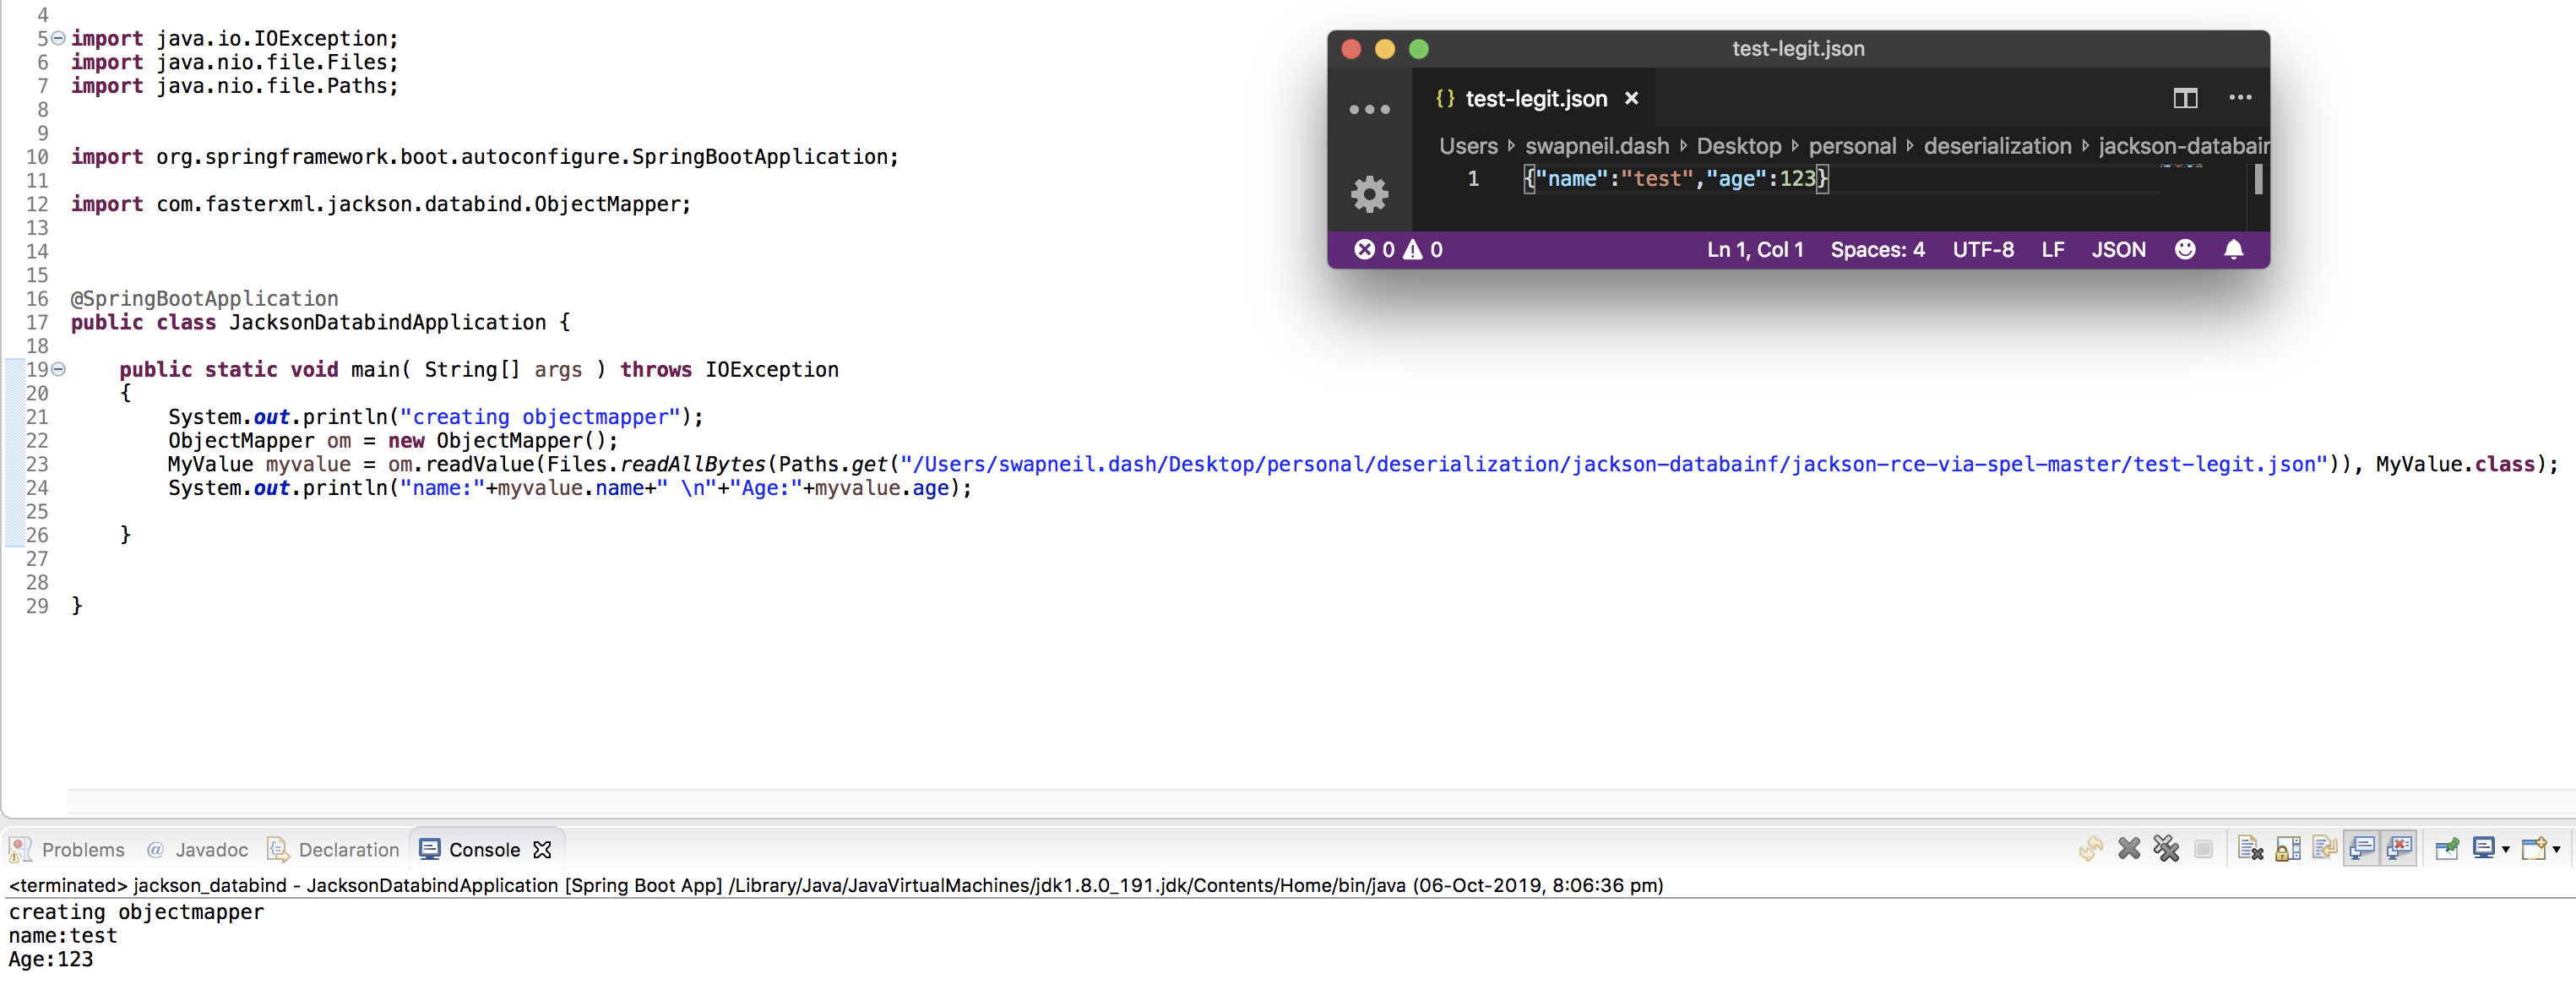This screenshot has width=2576, height=990.
Task: Click the split editor icon in VS Code
Action: (x=2186, y=98)
